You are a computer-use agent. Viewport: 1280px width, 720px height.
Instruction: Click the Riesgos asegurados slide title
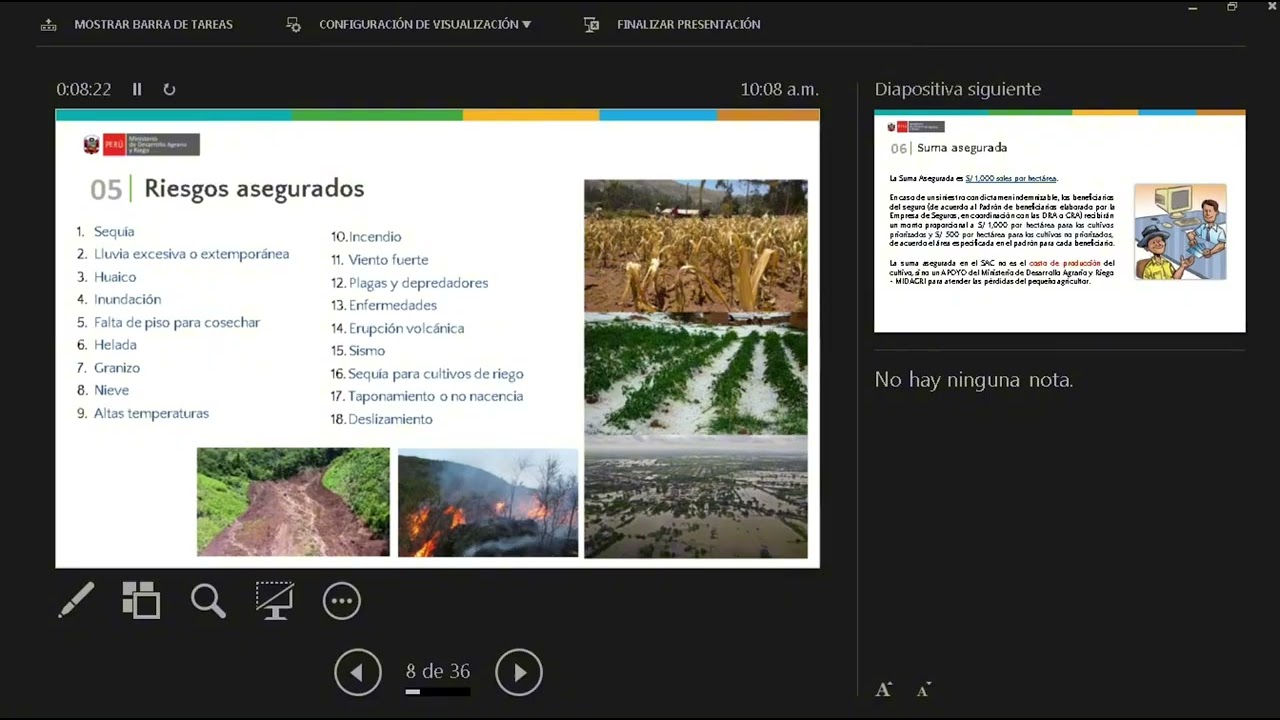point(254,188)
